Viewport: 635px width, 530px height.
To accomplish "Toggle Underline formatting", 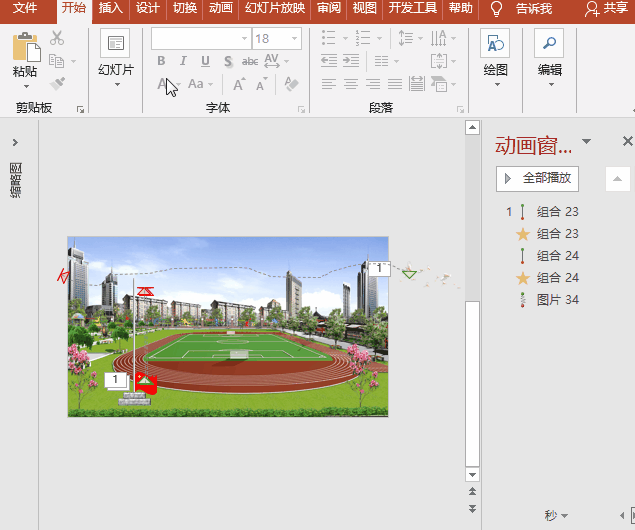I will pos(205,61).
